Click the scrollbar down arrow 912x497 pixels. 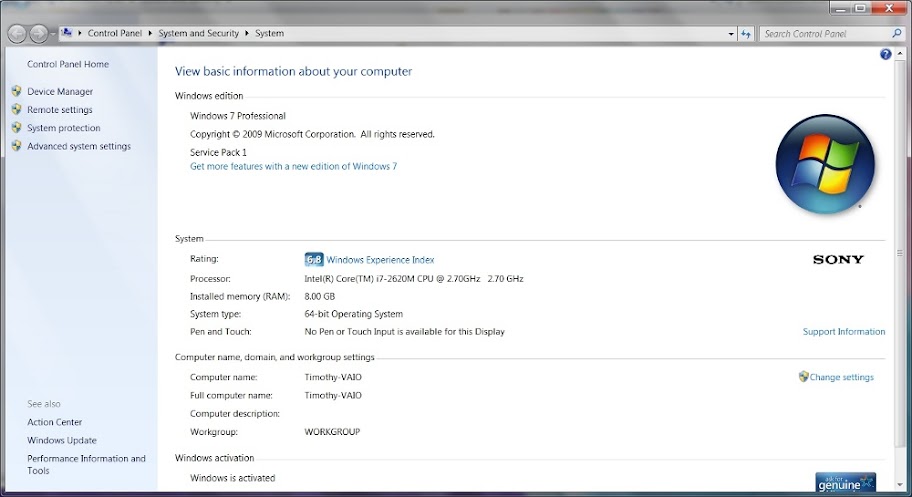pyautogui.click(x=900, y=484)
